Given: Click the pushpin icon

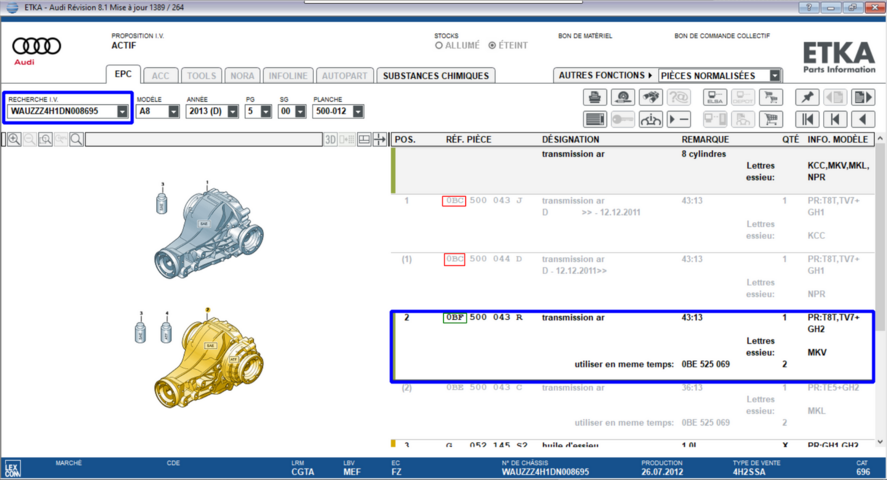Looking at the screenshot, I should (x=807, y=97).
